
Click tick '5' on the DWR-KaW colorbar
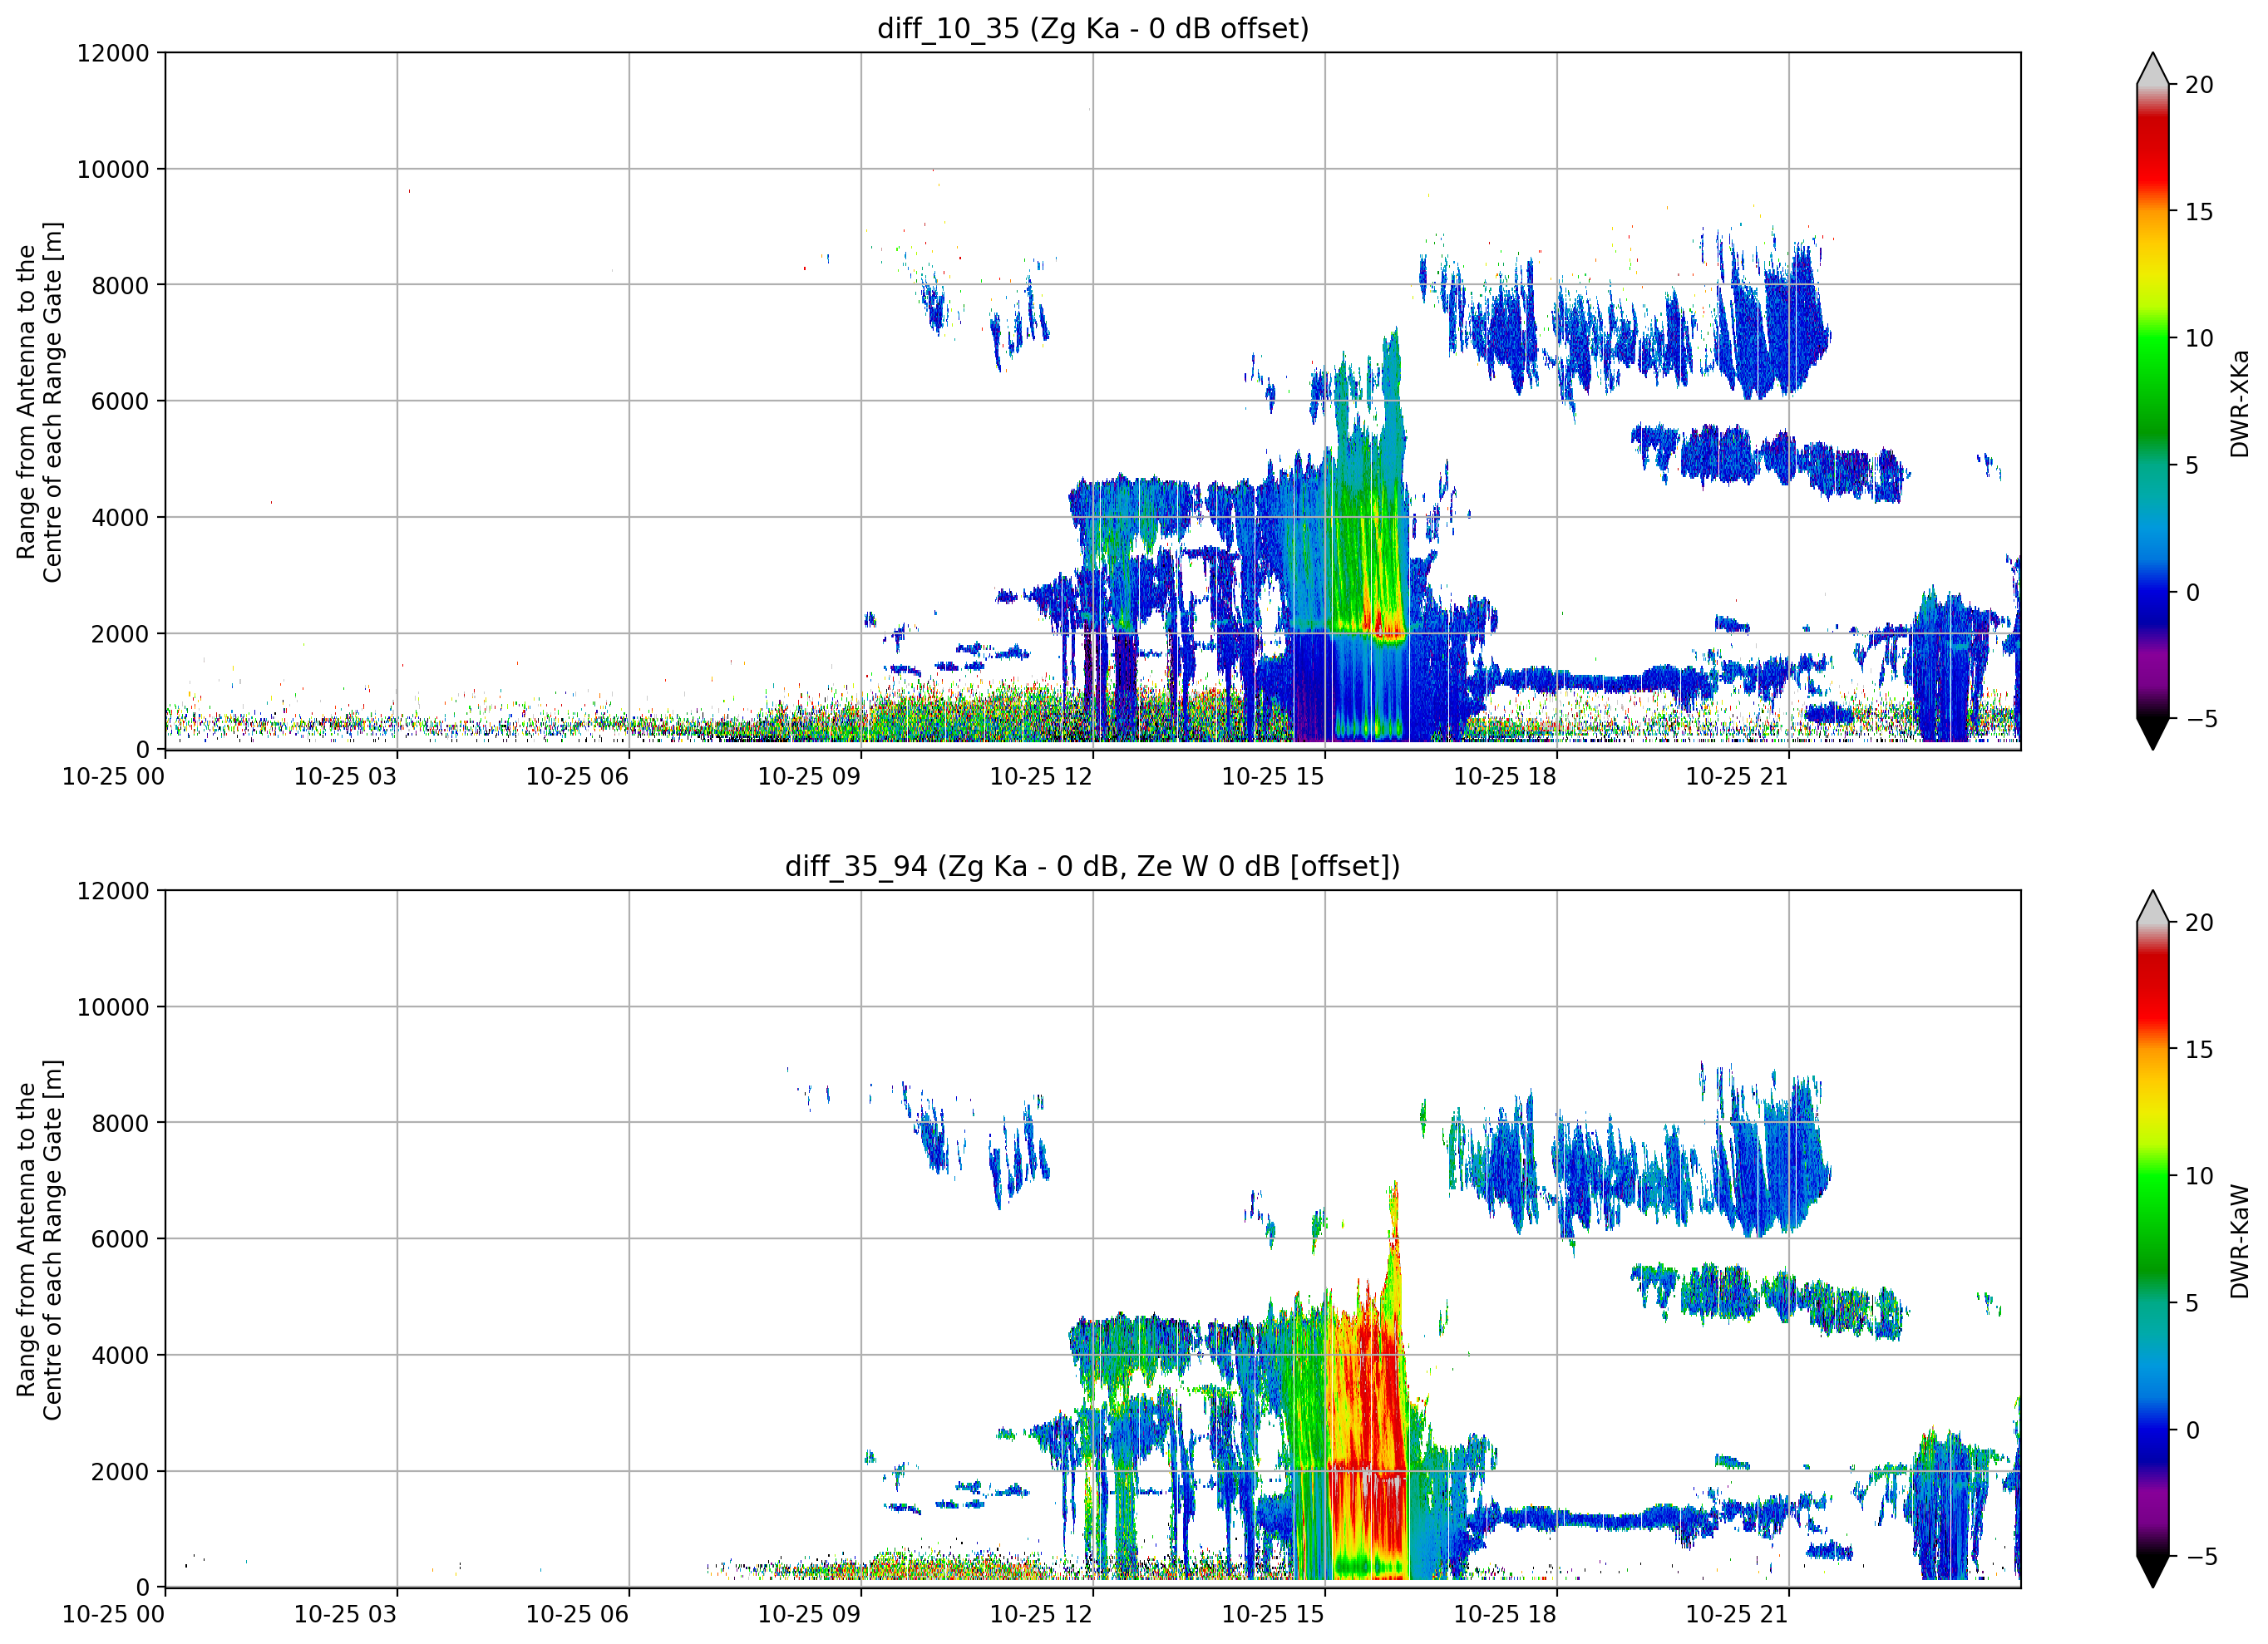click(2191, 1303)
